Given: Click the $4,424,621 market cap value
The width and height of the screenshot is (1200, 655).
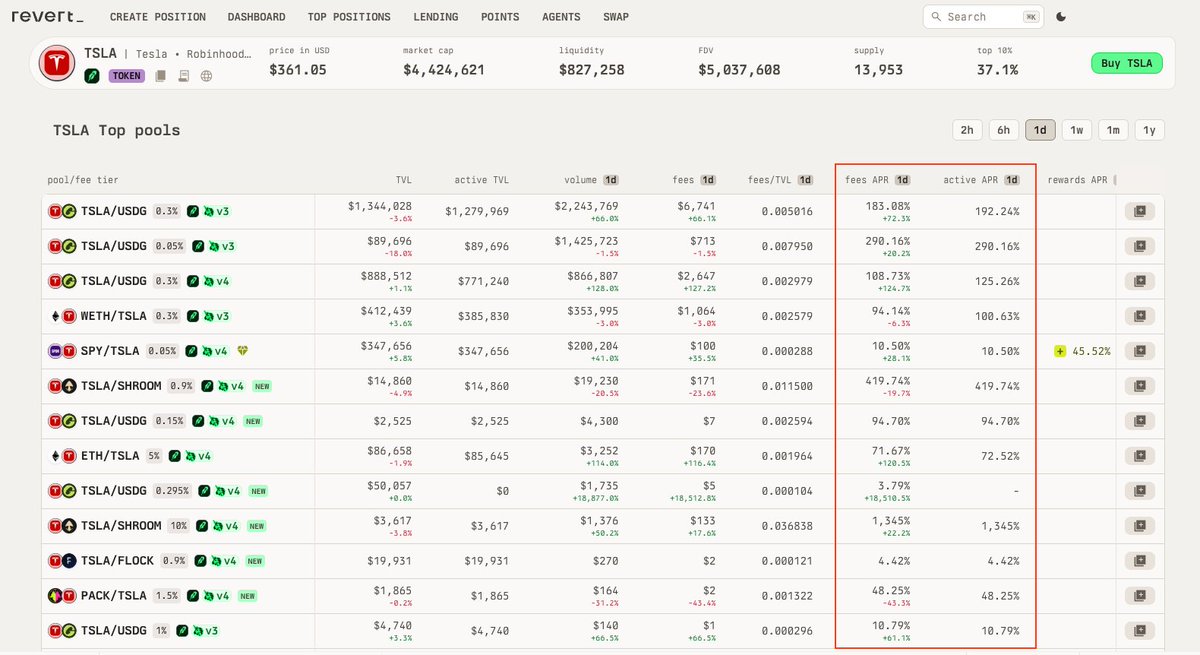Looking at the screenshot, I should (x=444, y=70).
